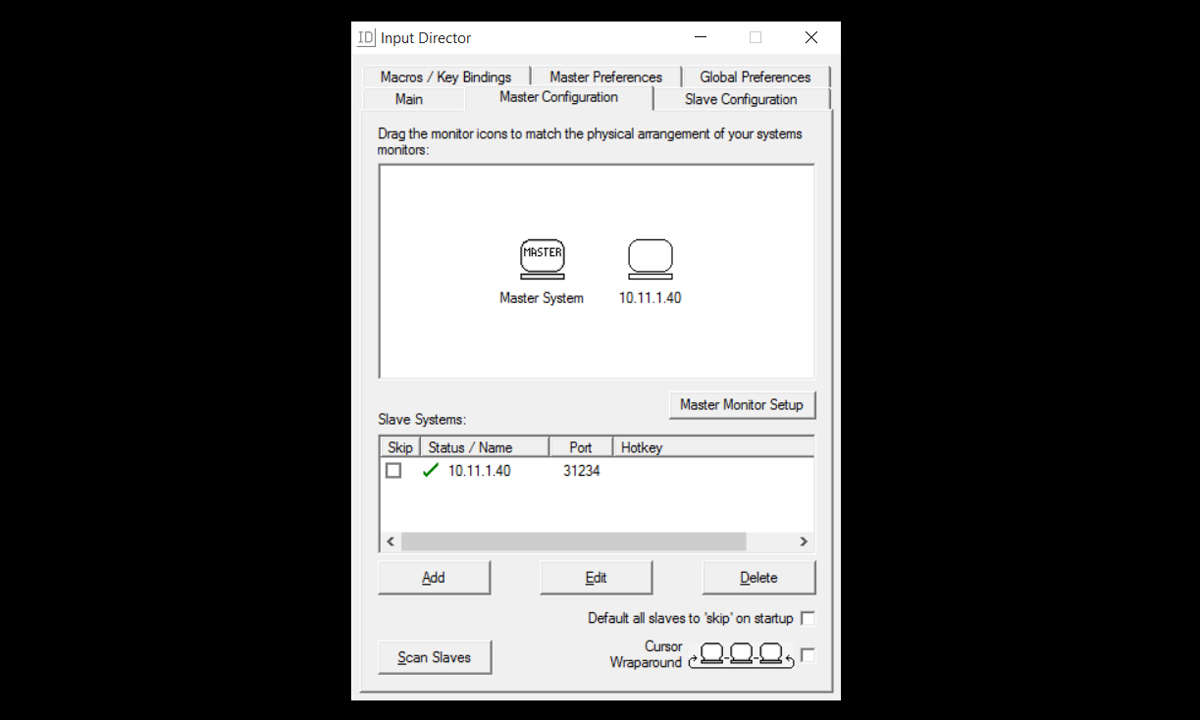Screen dimensions: 1200x720
Task: Switch to the Slave Configuration tab
Action: (741, 99)
